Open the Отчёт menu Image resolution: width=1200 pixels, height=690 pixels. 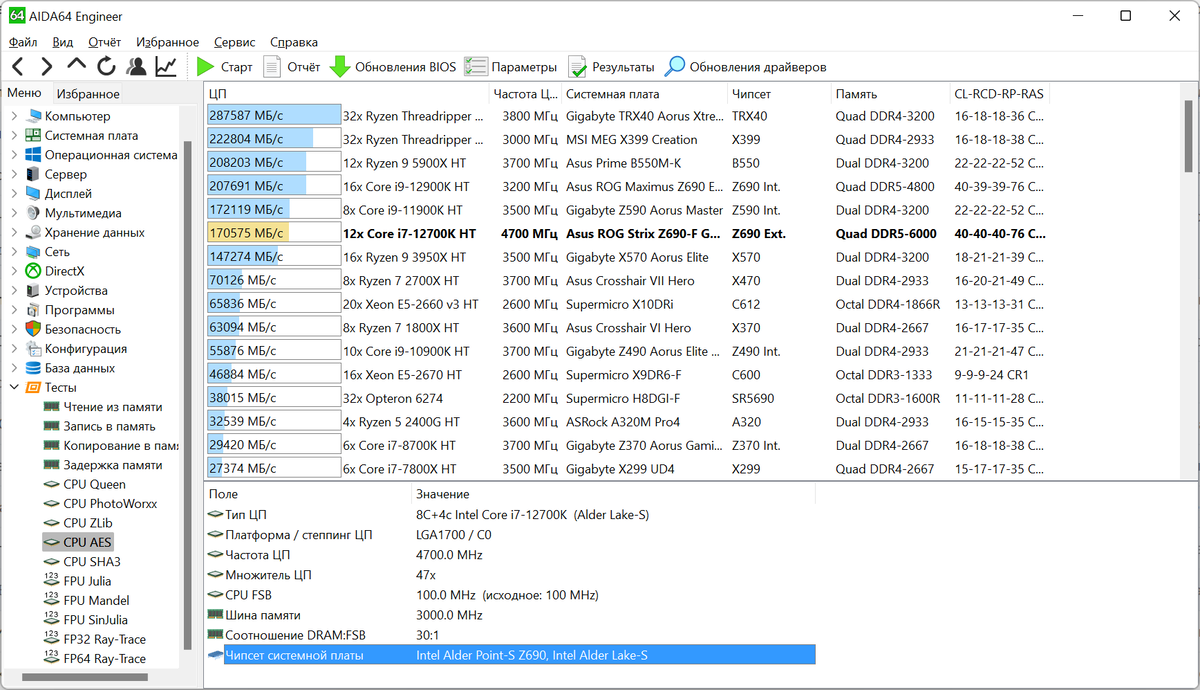click(x=105, y=42)
